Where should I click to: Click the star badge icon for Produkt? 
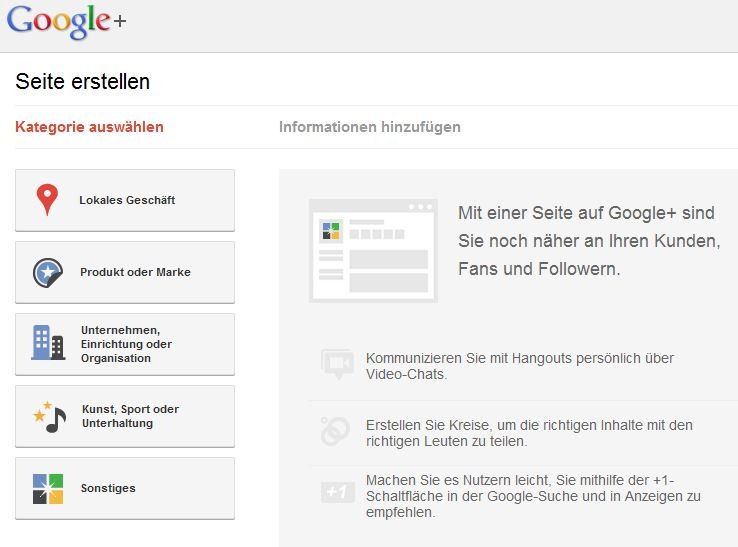coord(47,272)
